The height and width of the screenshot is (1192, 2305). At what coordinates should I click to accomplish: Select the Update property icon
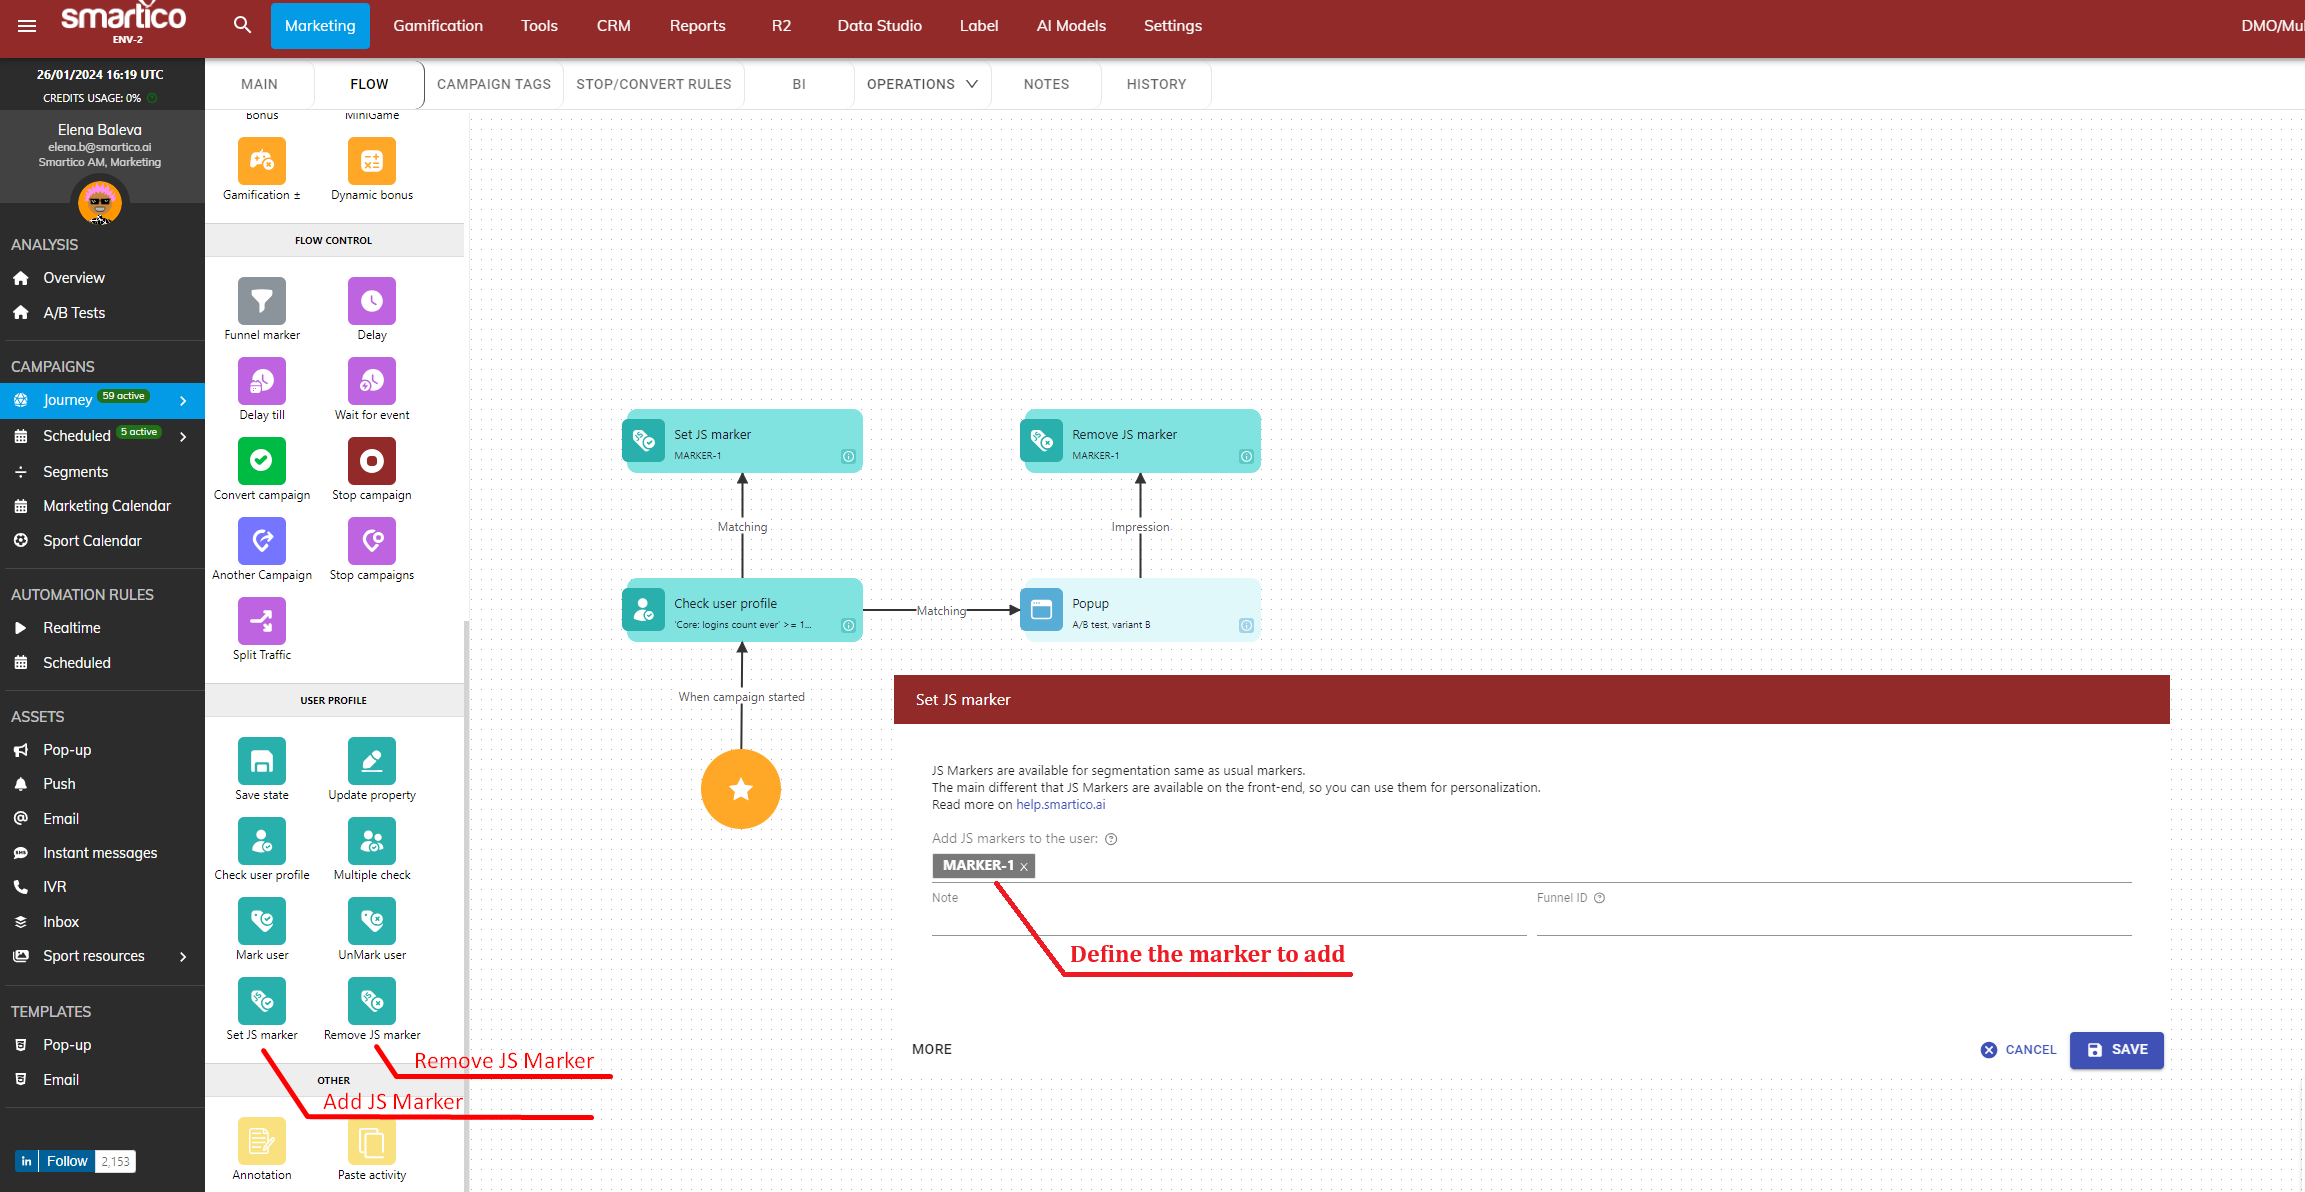coord(371,761)
